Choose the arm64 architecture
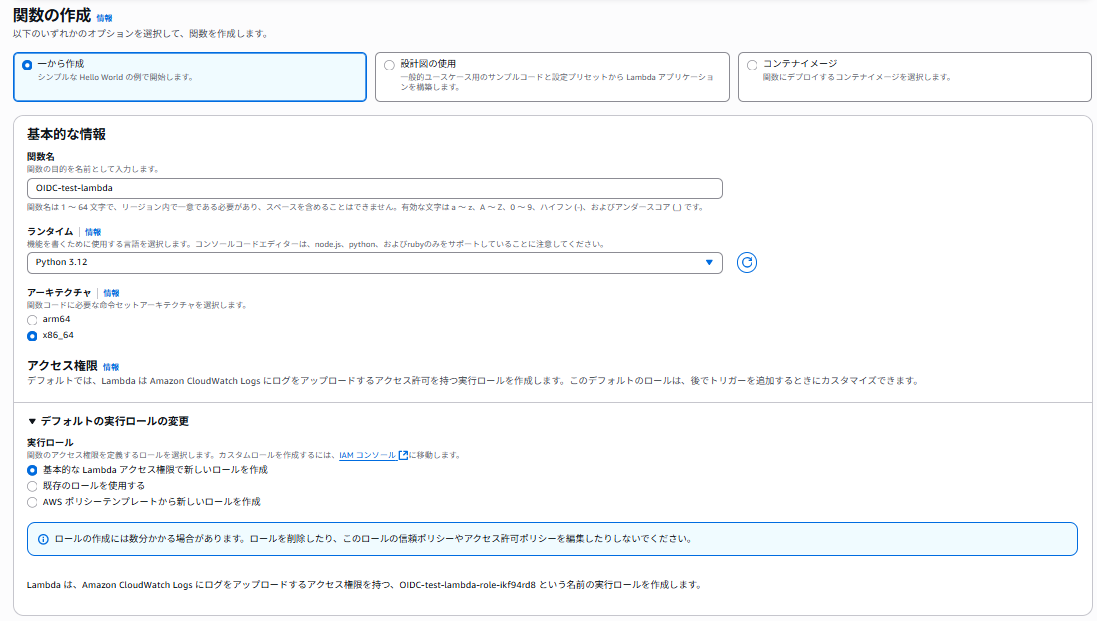Screen dimensions: 1097x621 point(32,320)
